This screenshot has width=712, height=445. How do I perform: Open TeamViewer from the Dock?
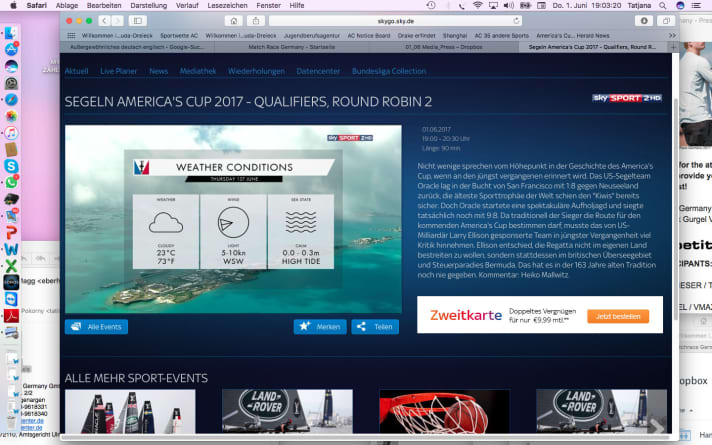coord(11,299)
